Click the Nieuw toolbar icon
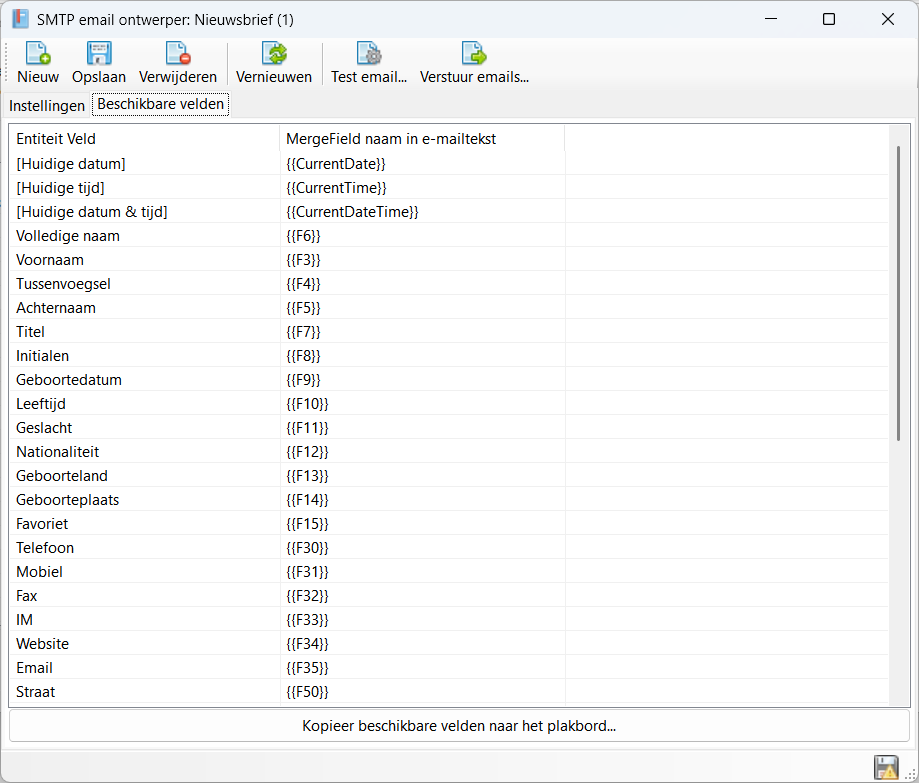The height and width of the screenshot is (783, 919). (38, 55)
